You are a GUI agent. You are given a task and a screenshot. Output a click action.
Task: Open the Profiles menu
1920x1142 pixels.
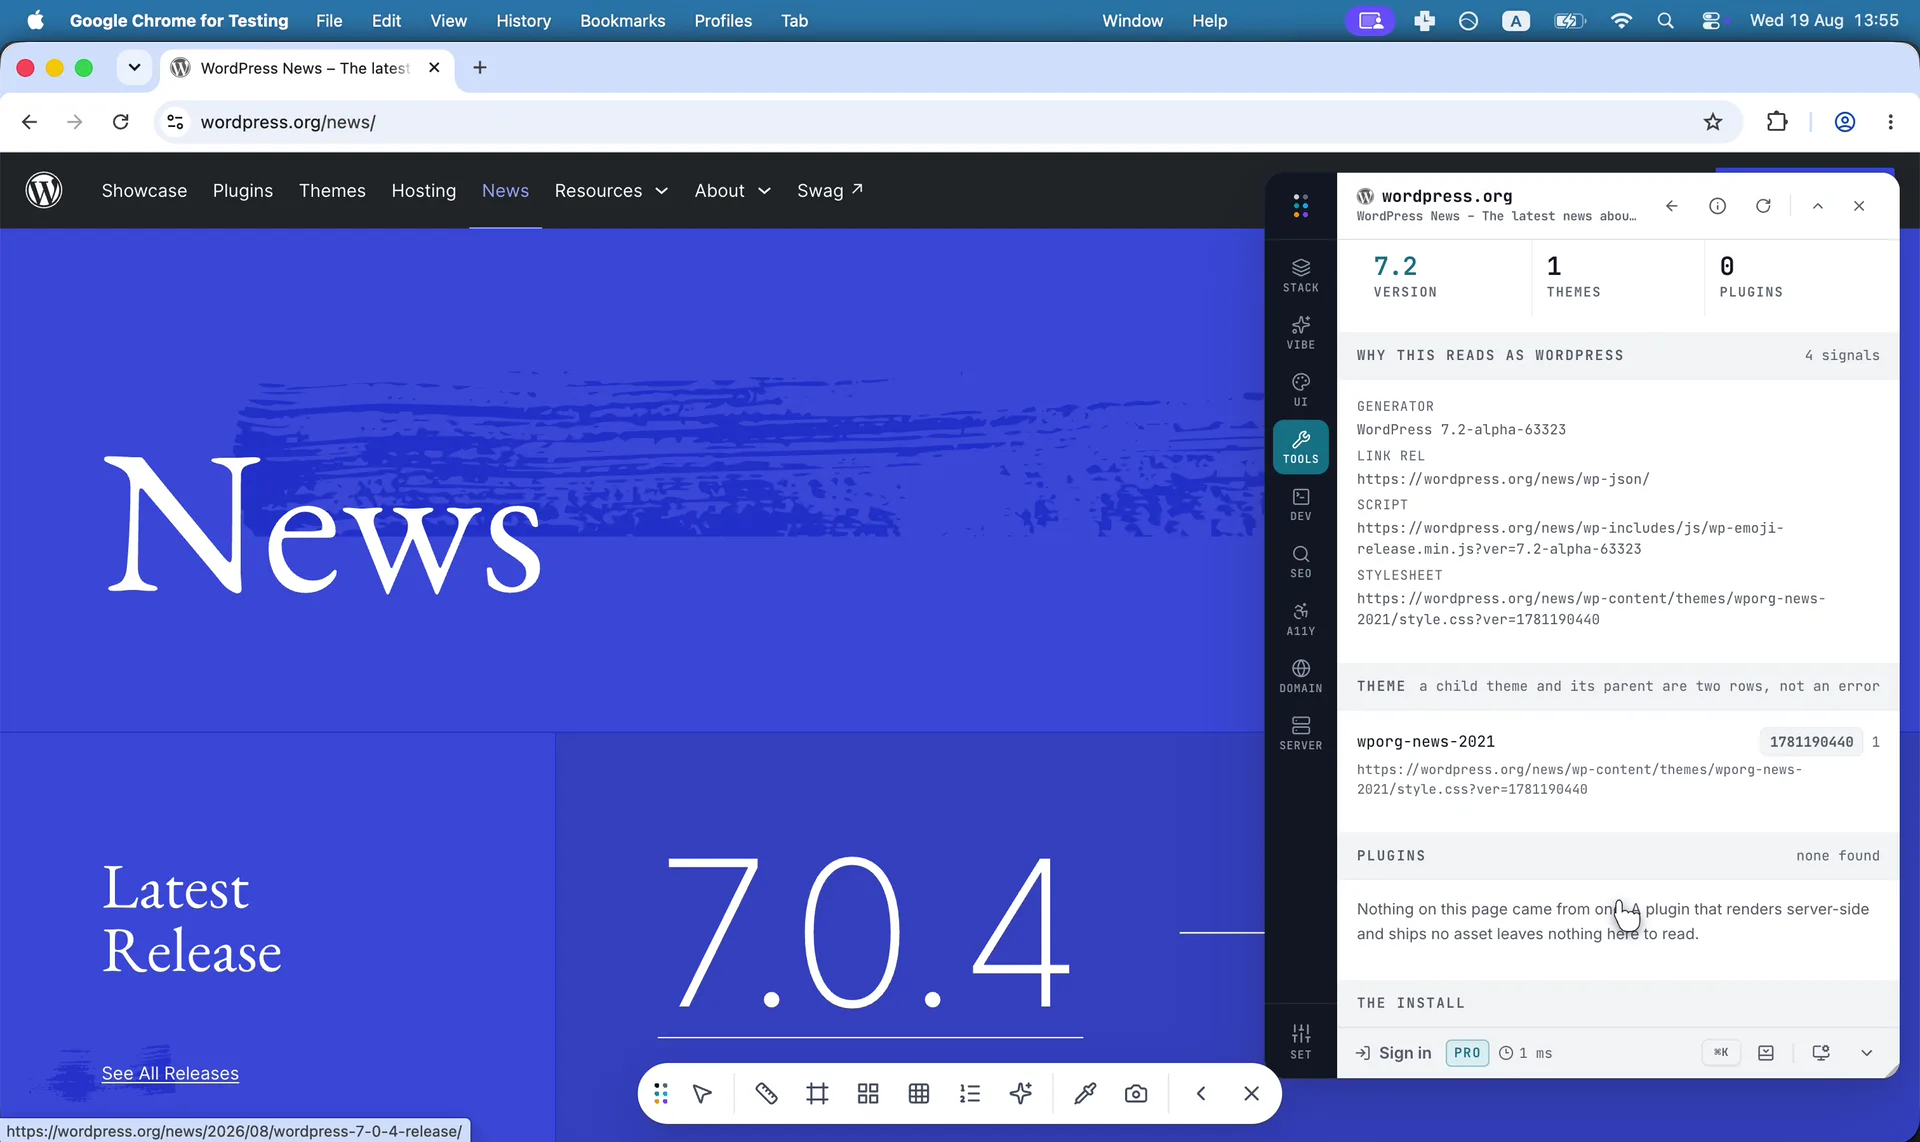point(723,21)
